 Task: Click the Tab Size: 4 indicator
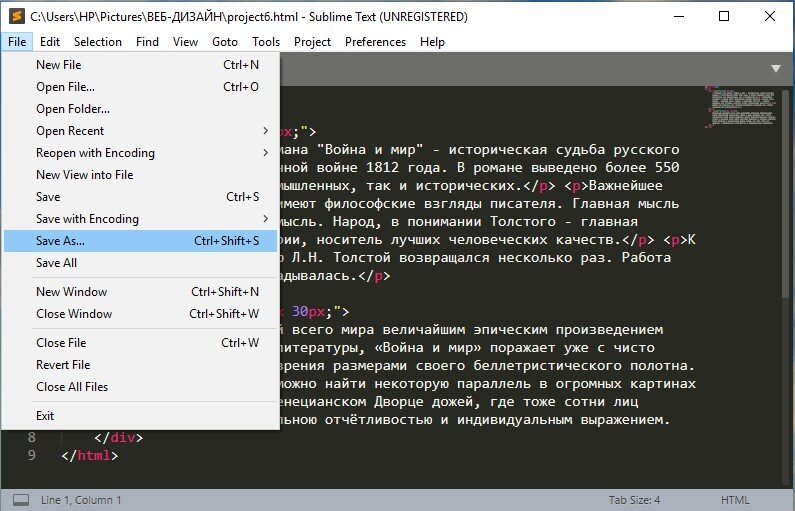[634, 500]
